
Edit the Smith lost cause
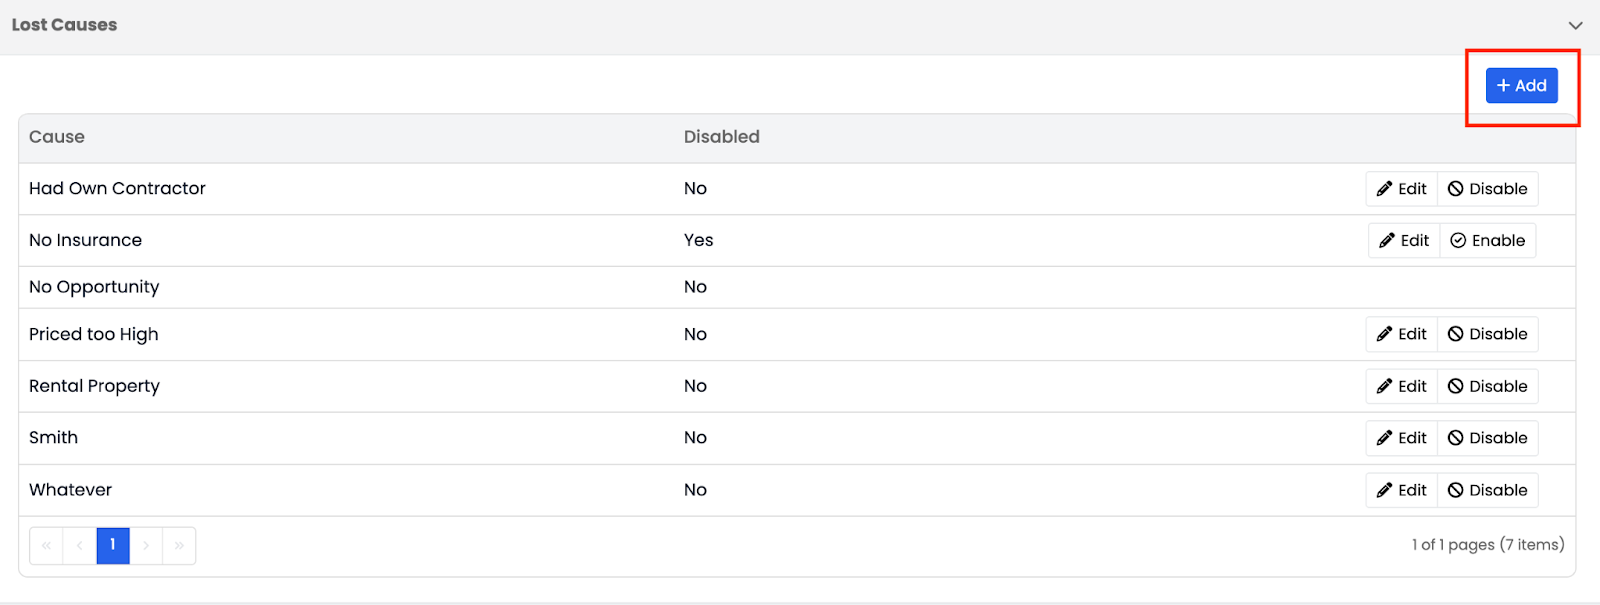(x=1401, y=438)
